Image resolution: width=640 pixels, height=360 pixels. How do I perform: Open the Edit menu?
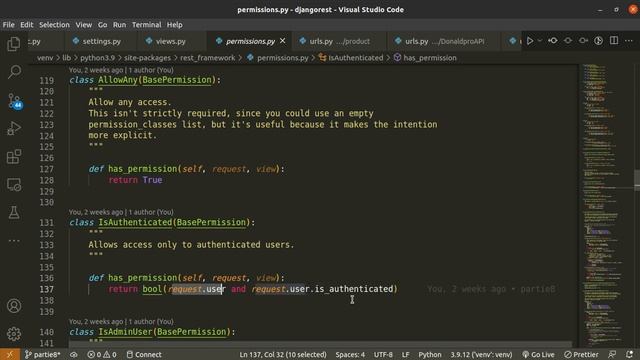pos(27,25)
